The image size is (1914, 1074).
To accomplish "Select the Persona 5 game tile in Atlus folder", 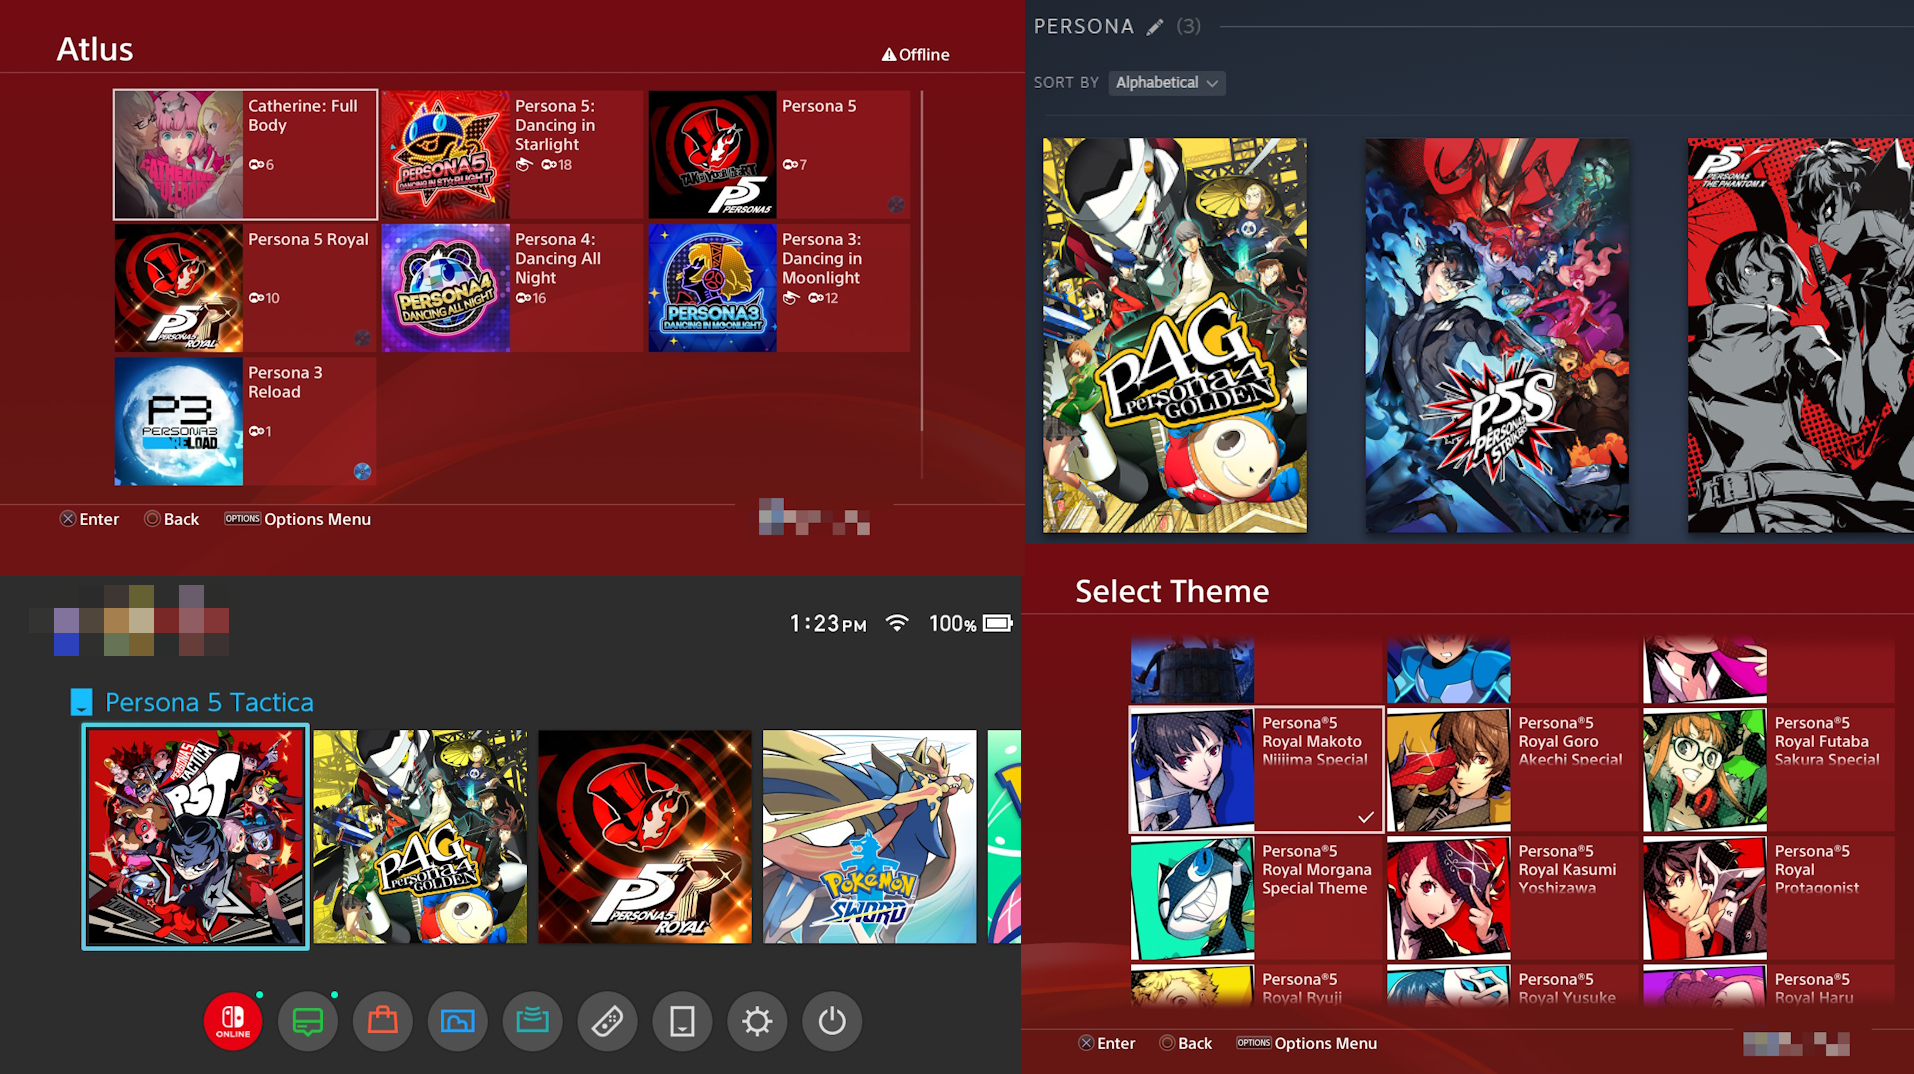I will coord(779,154).
